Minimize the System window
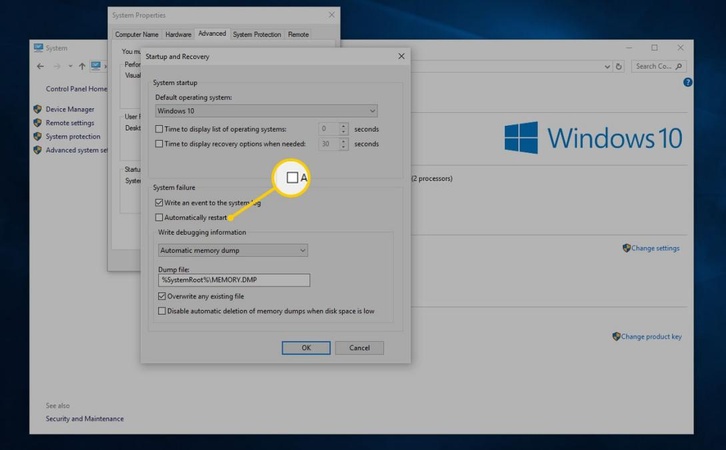 pos(629,48)
